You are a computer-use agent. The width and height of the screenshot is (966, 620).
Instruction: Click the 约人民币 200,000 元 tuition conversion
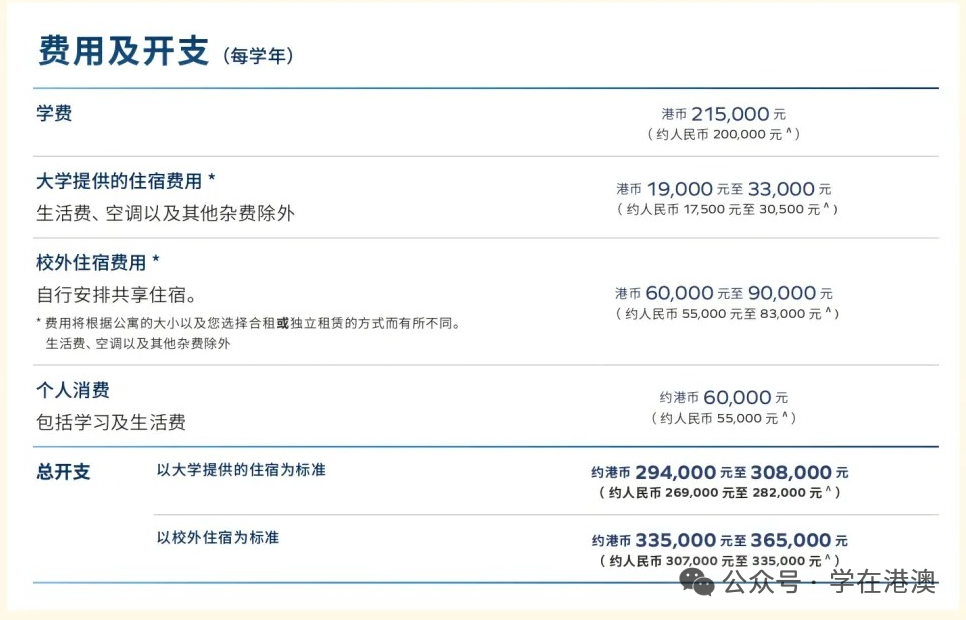point(723,134)
